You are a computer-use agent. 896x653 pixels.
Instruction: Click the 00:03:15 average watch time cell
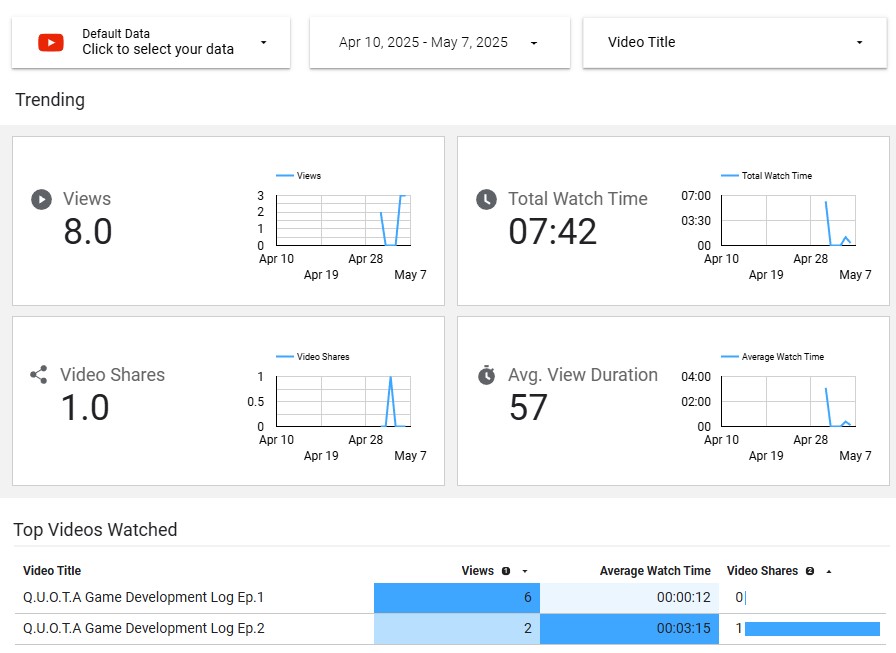coord(683,629)
